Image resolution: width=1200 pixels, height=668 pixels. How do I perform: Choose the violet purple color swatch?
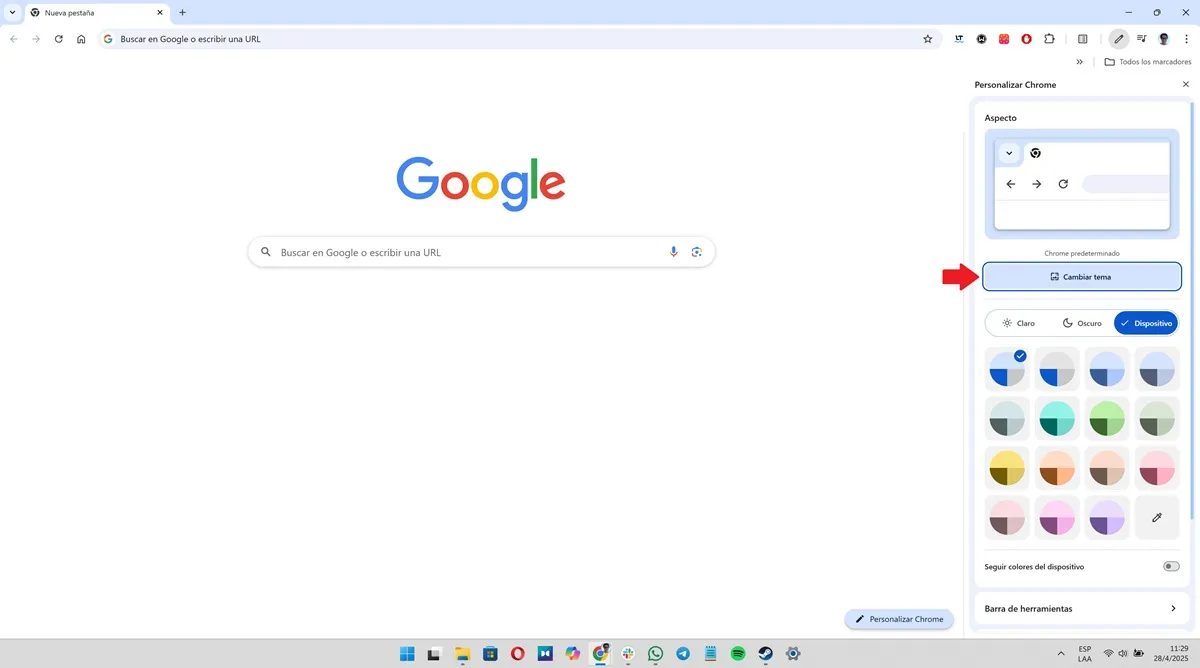(x=1107, y=518)
